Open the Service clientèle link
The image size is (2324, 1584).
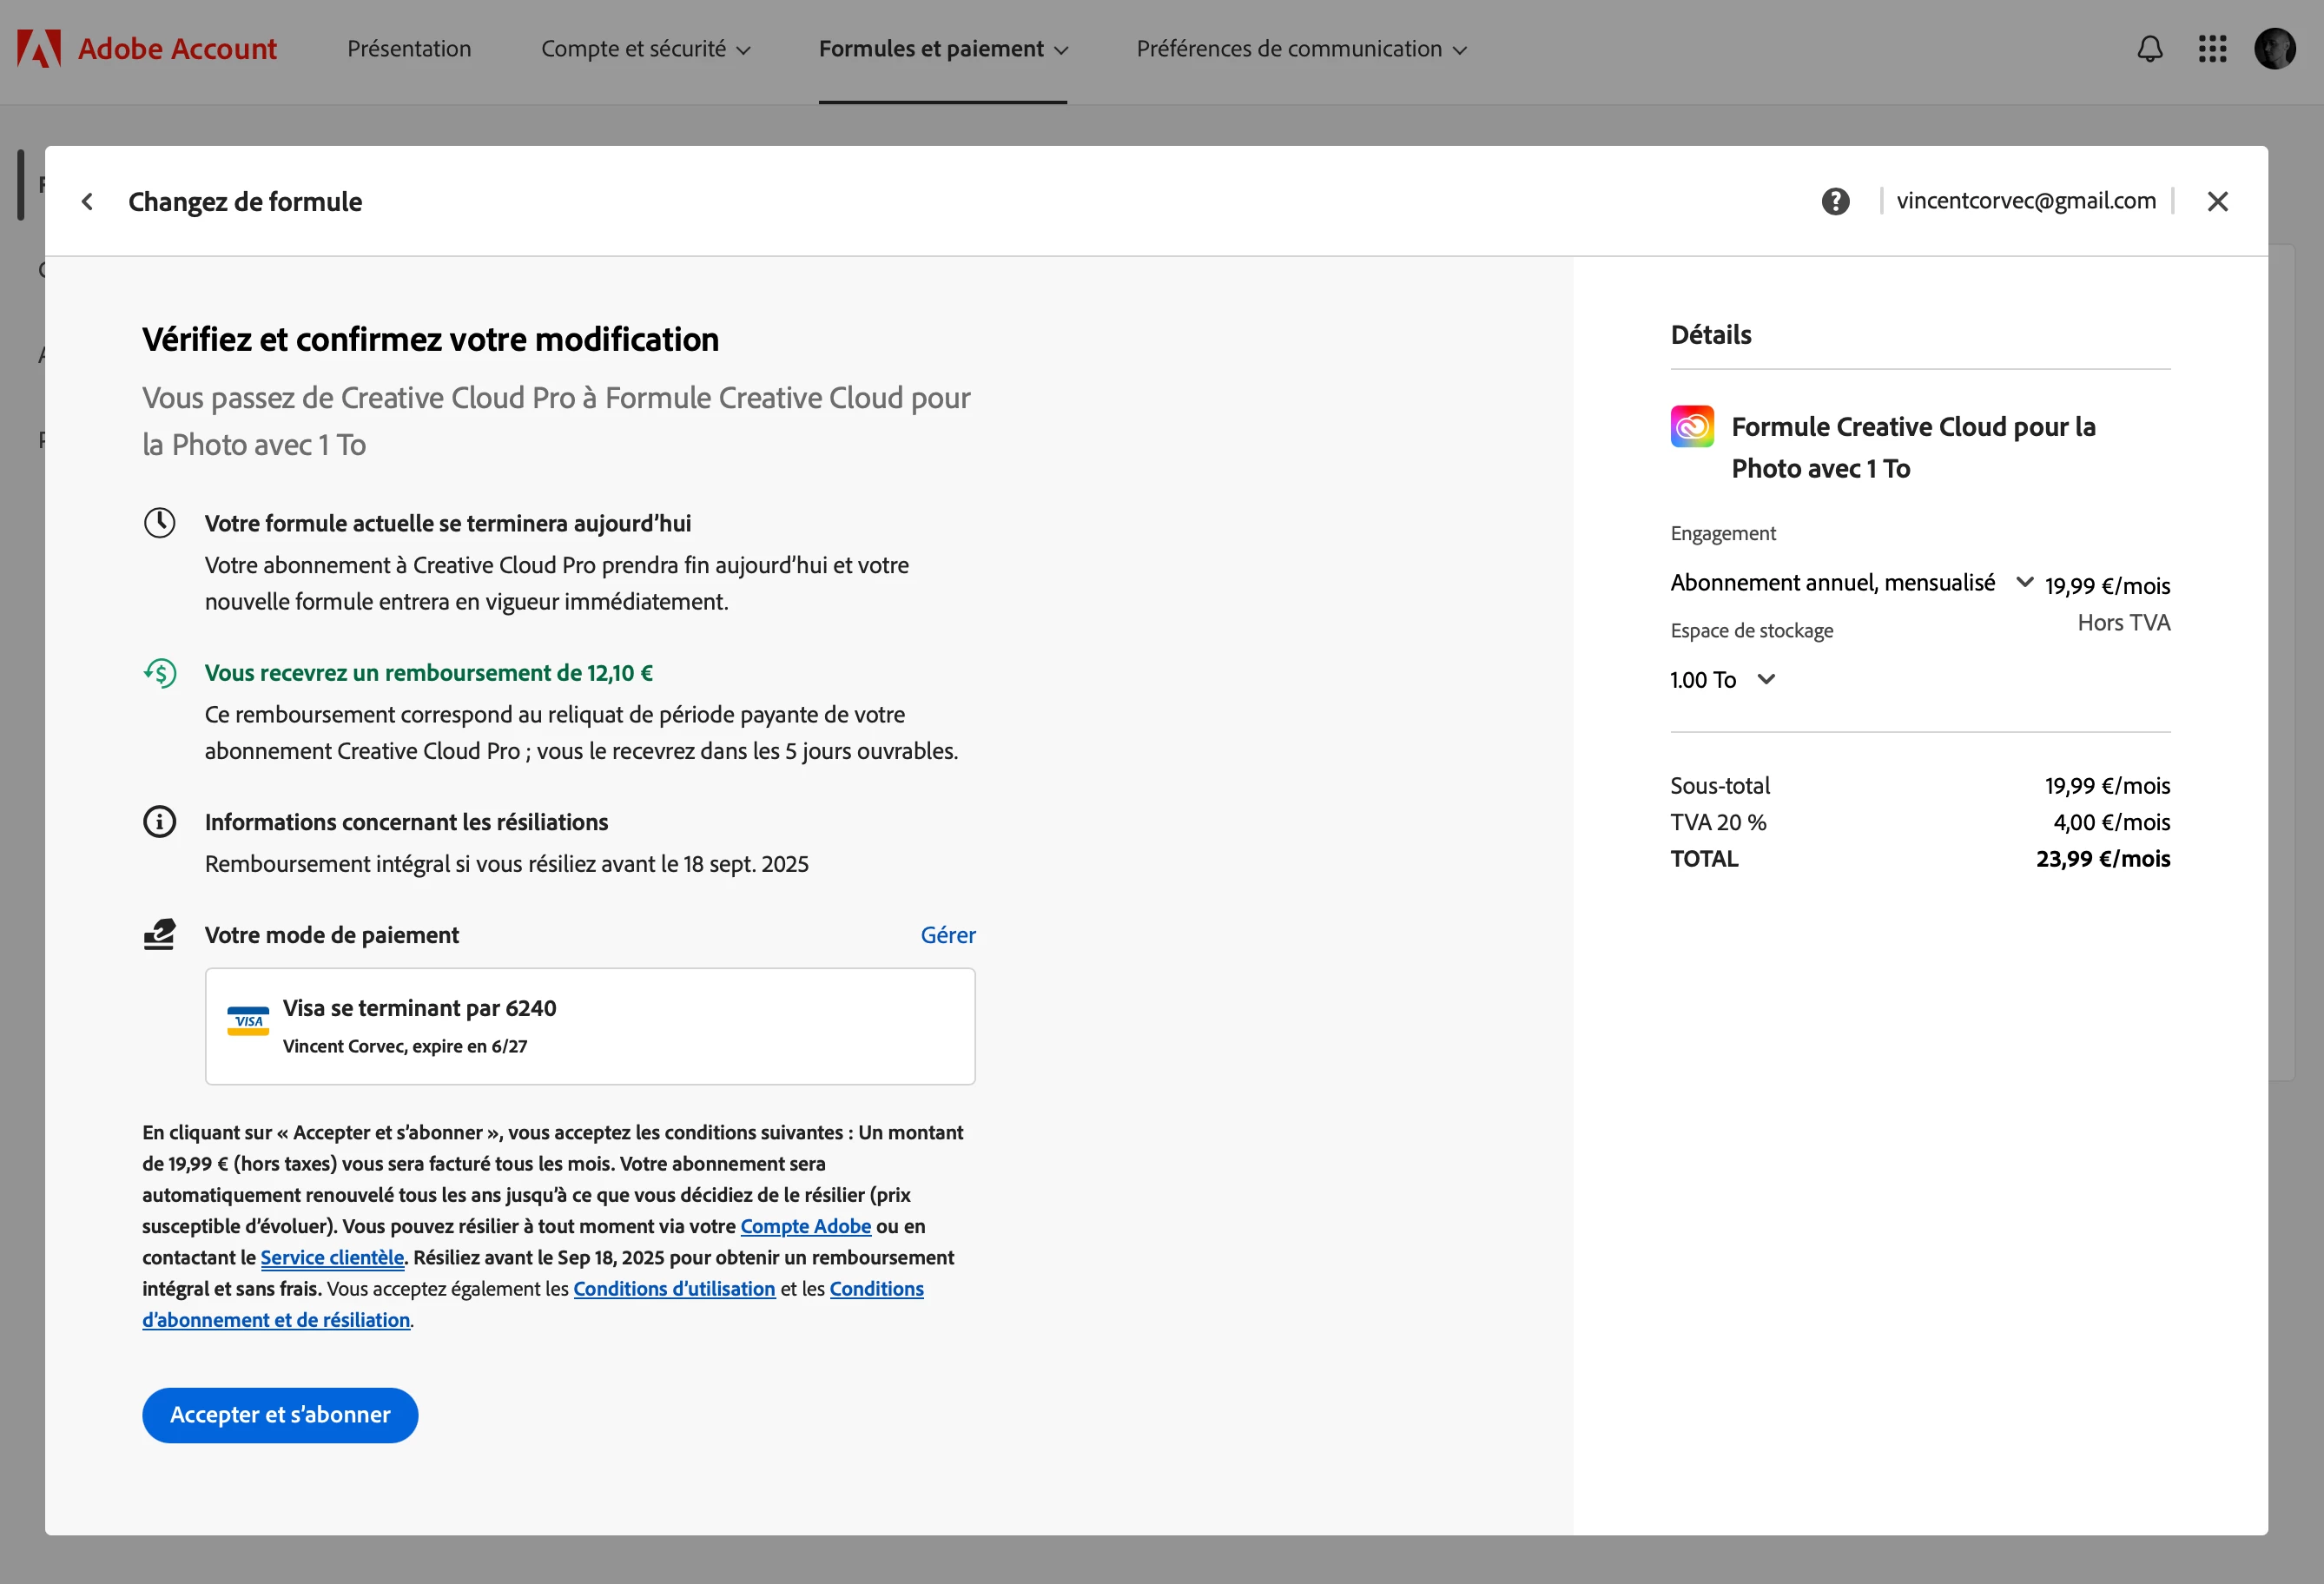(332, 1258)
